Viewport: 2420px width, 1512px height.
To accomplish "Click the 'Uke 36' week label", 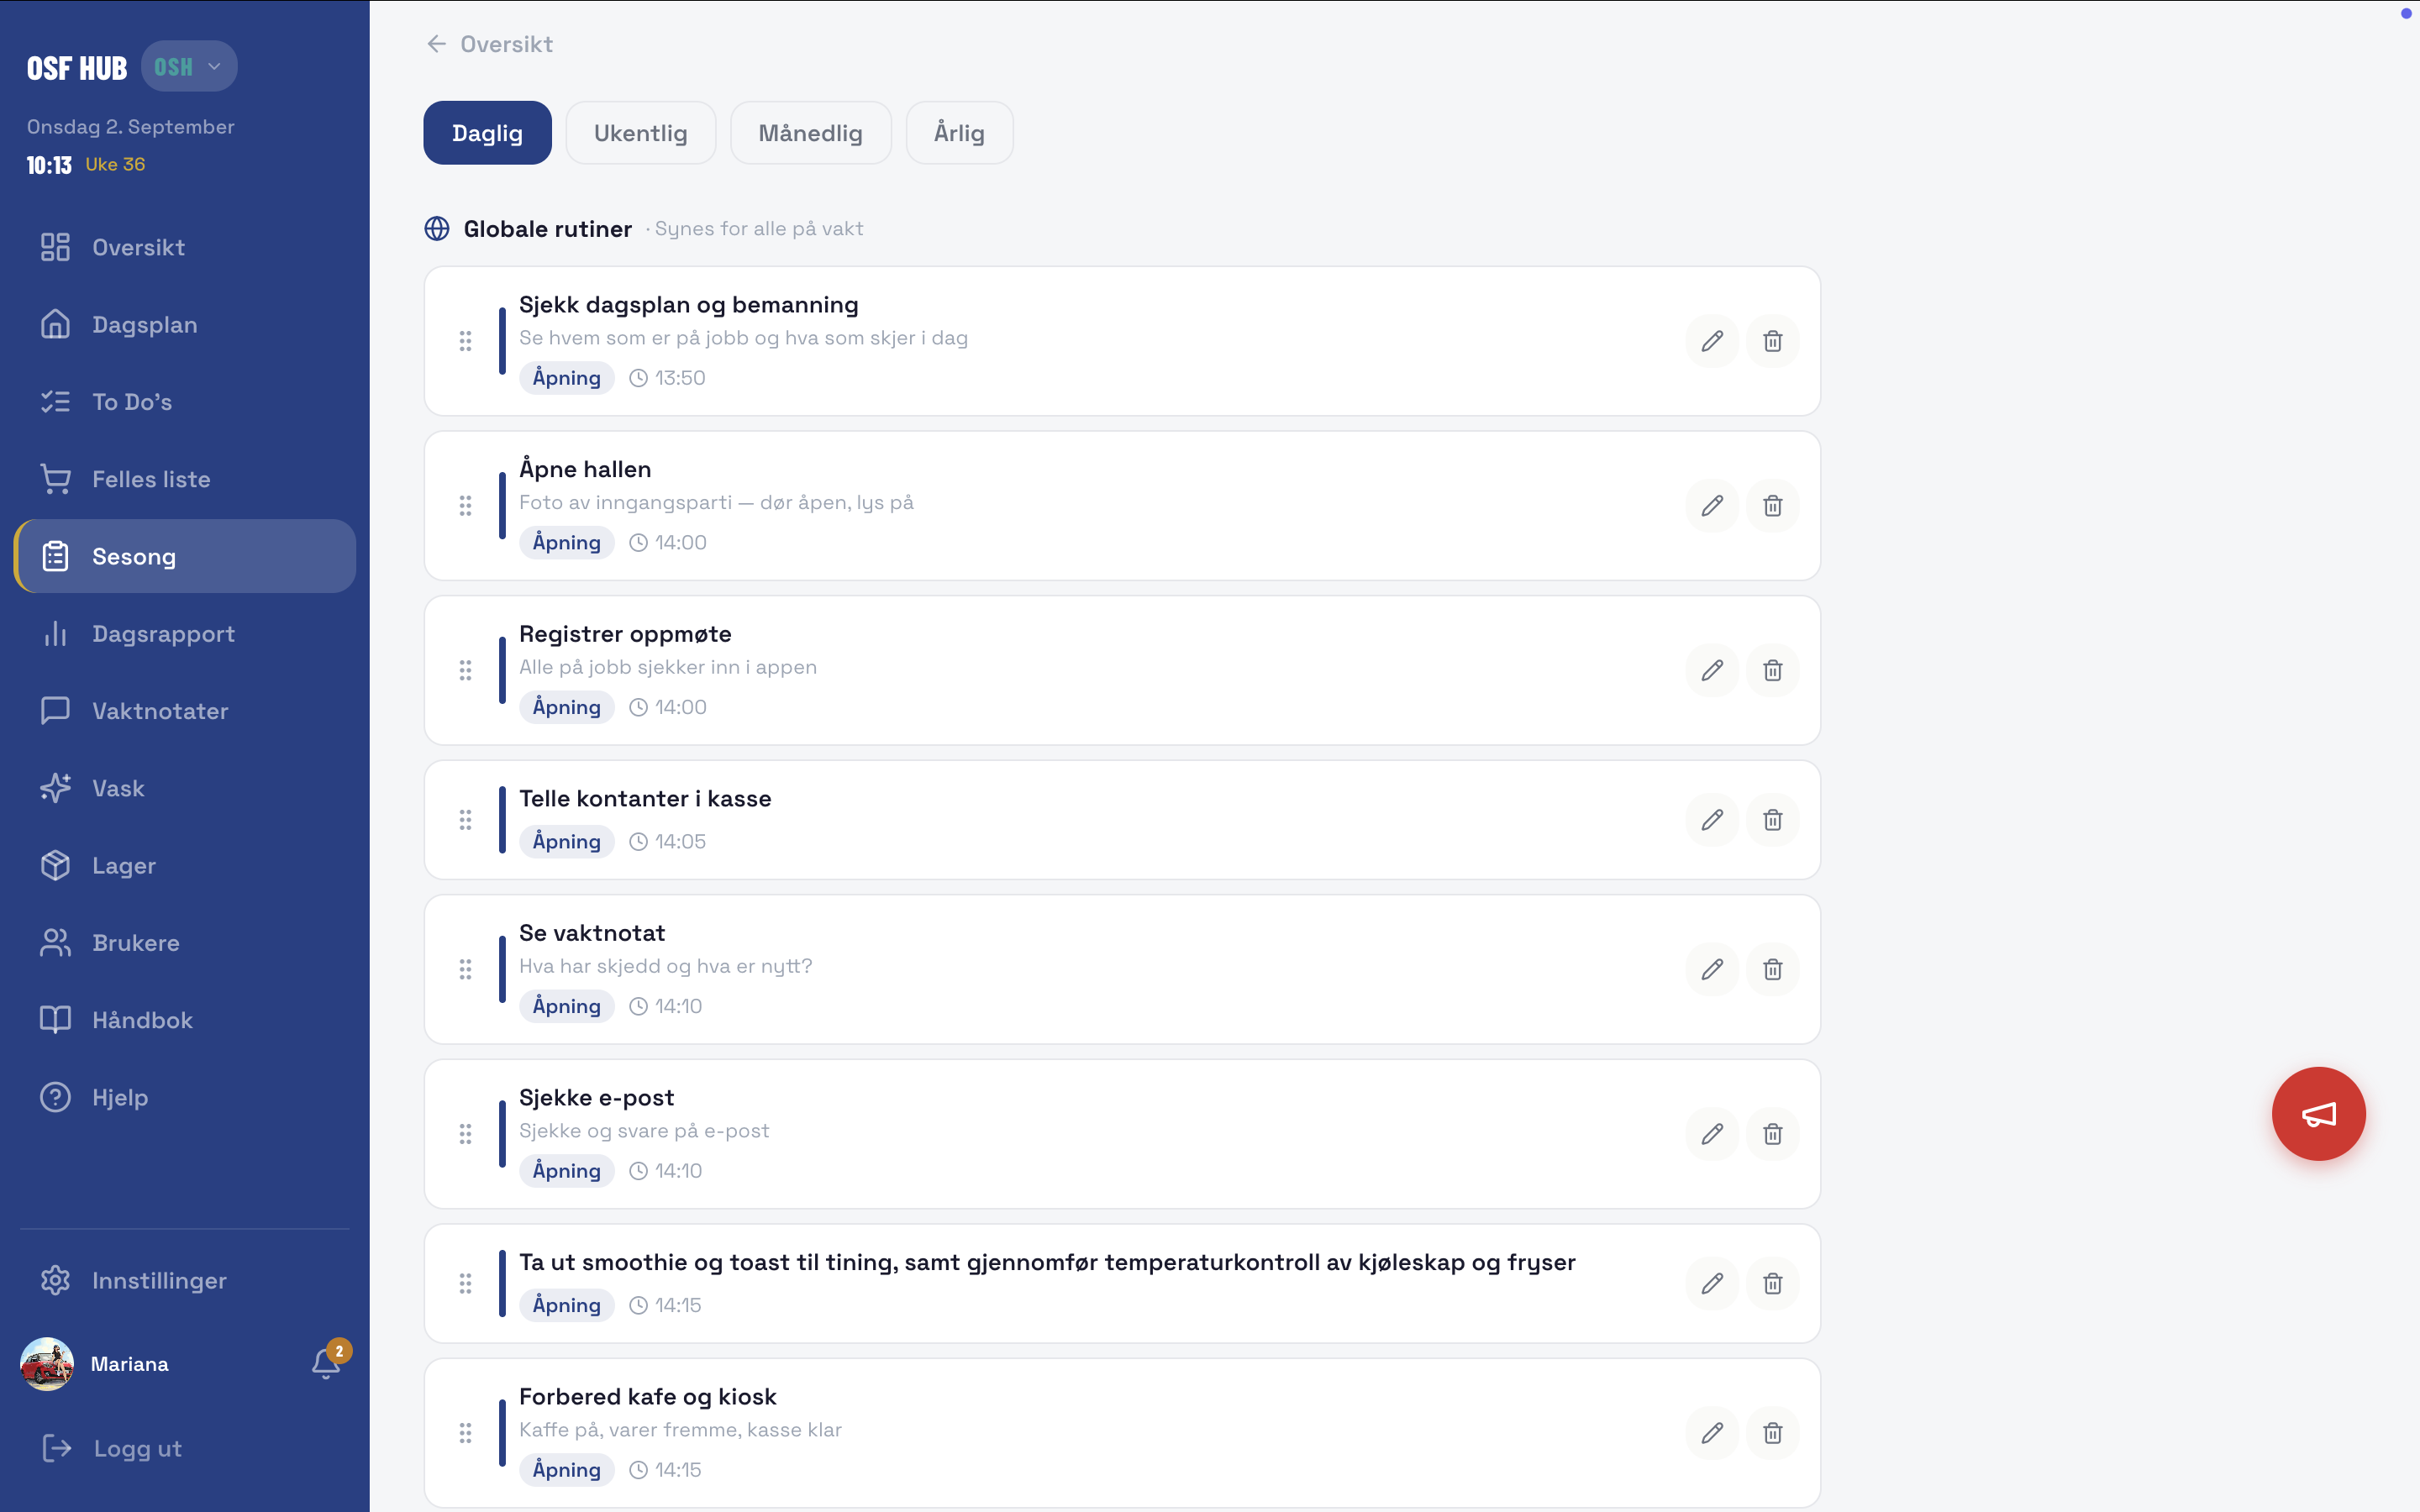I will 115,164.
